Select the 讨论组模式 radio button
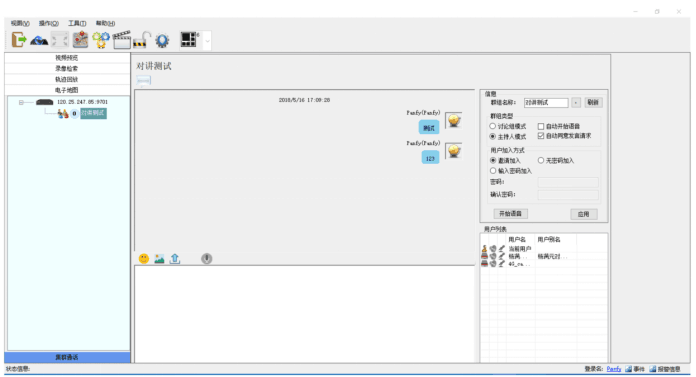The height and width of the screenshot is (377, 696). click(493, 126)
